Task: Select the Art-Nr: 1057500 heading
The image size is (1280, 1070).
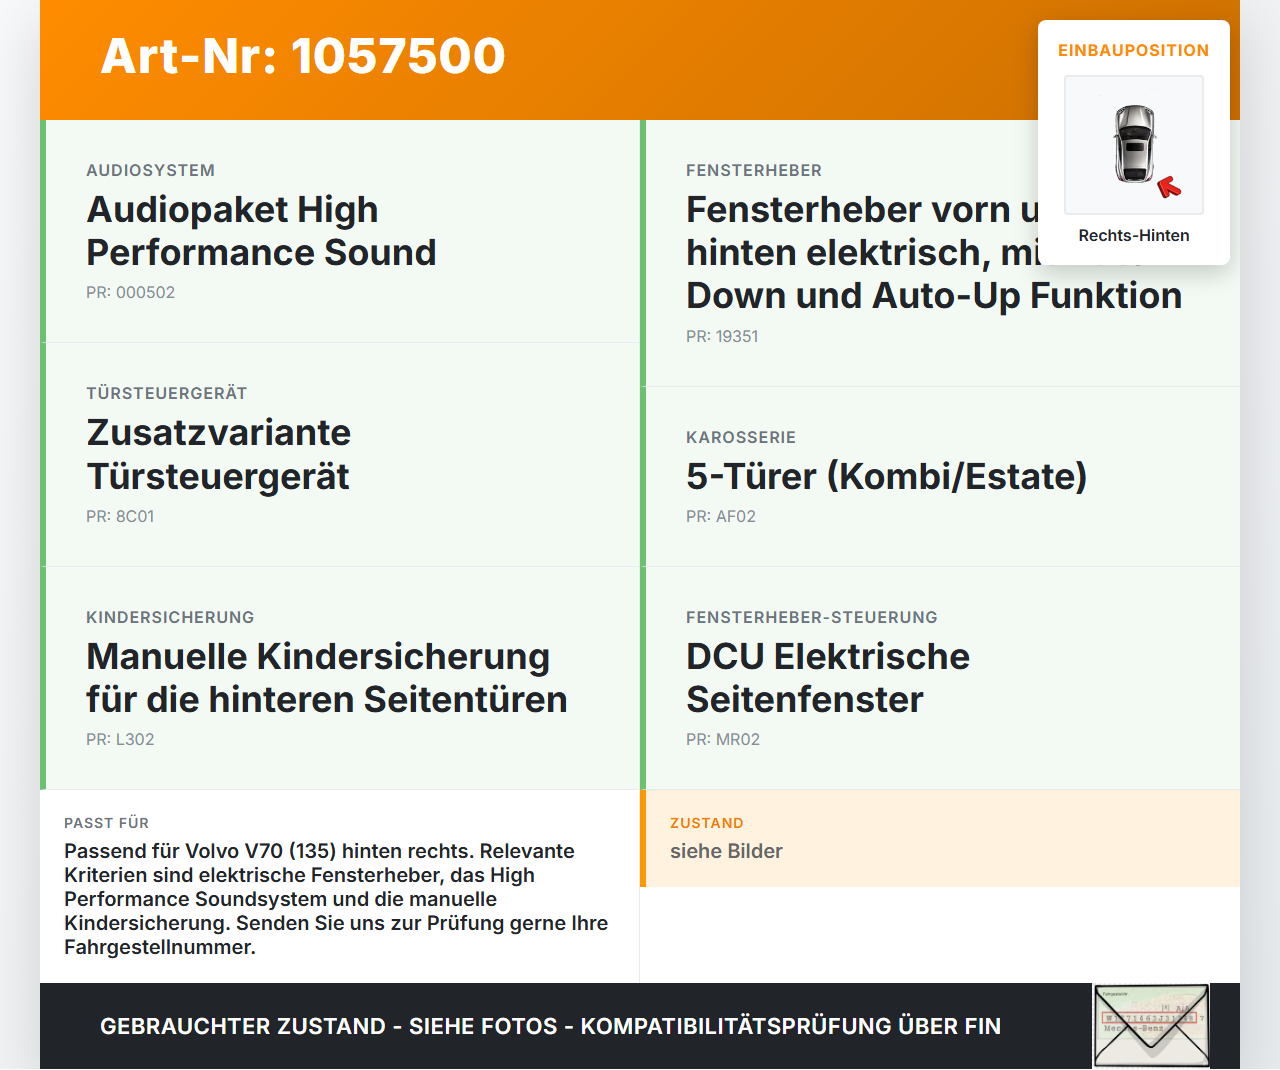Action: (303, 56)
